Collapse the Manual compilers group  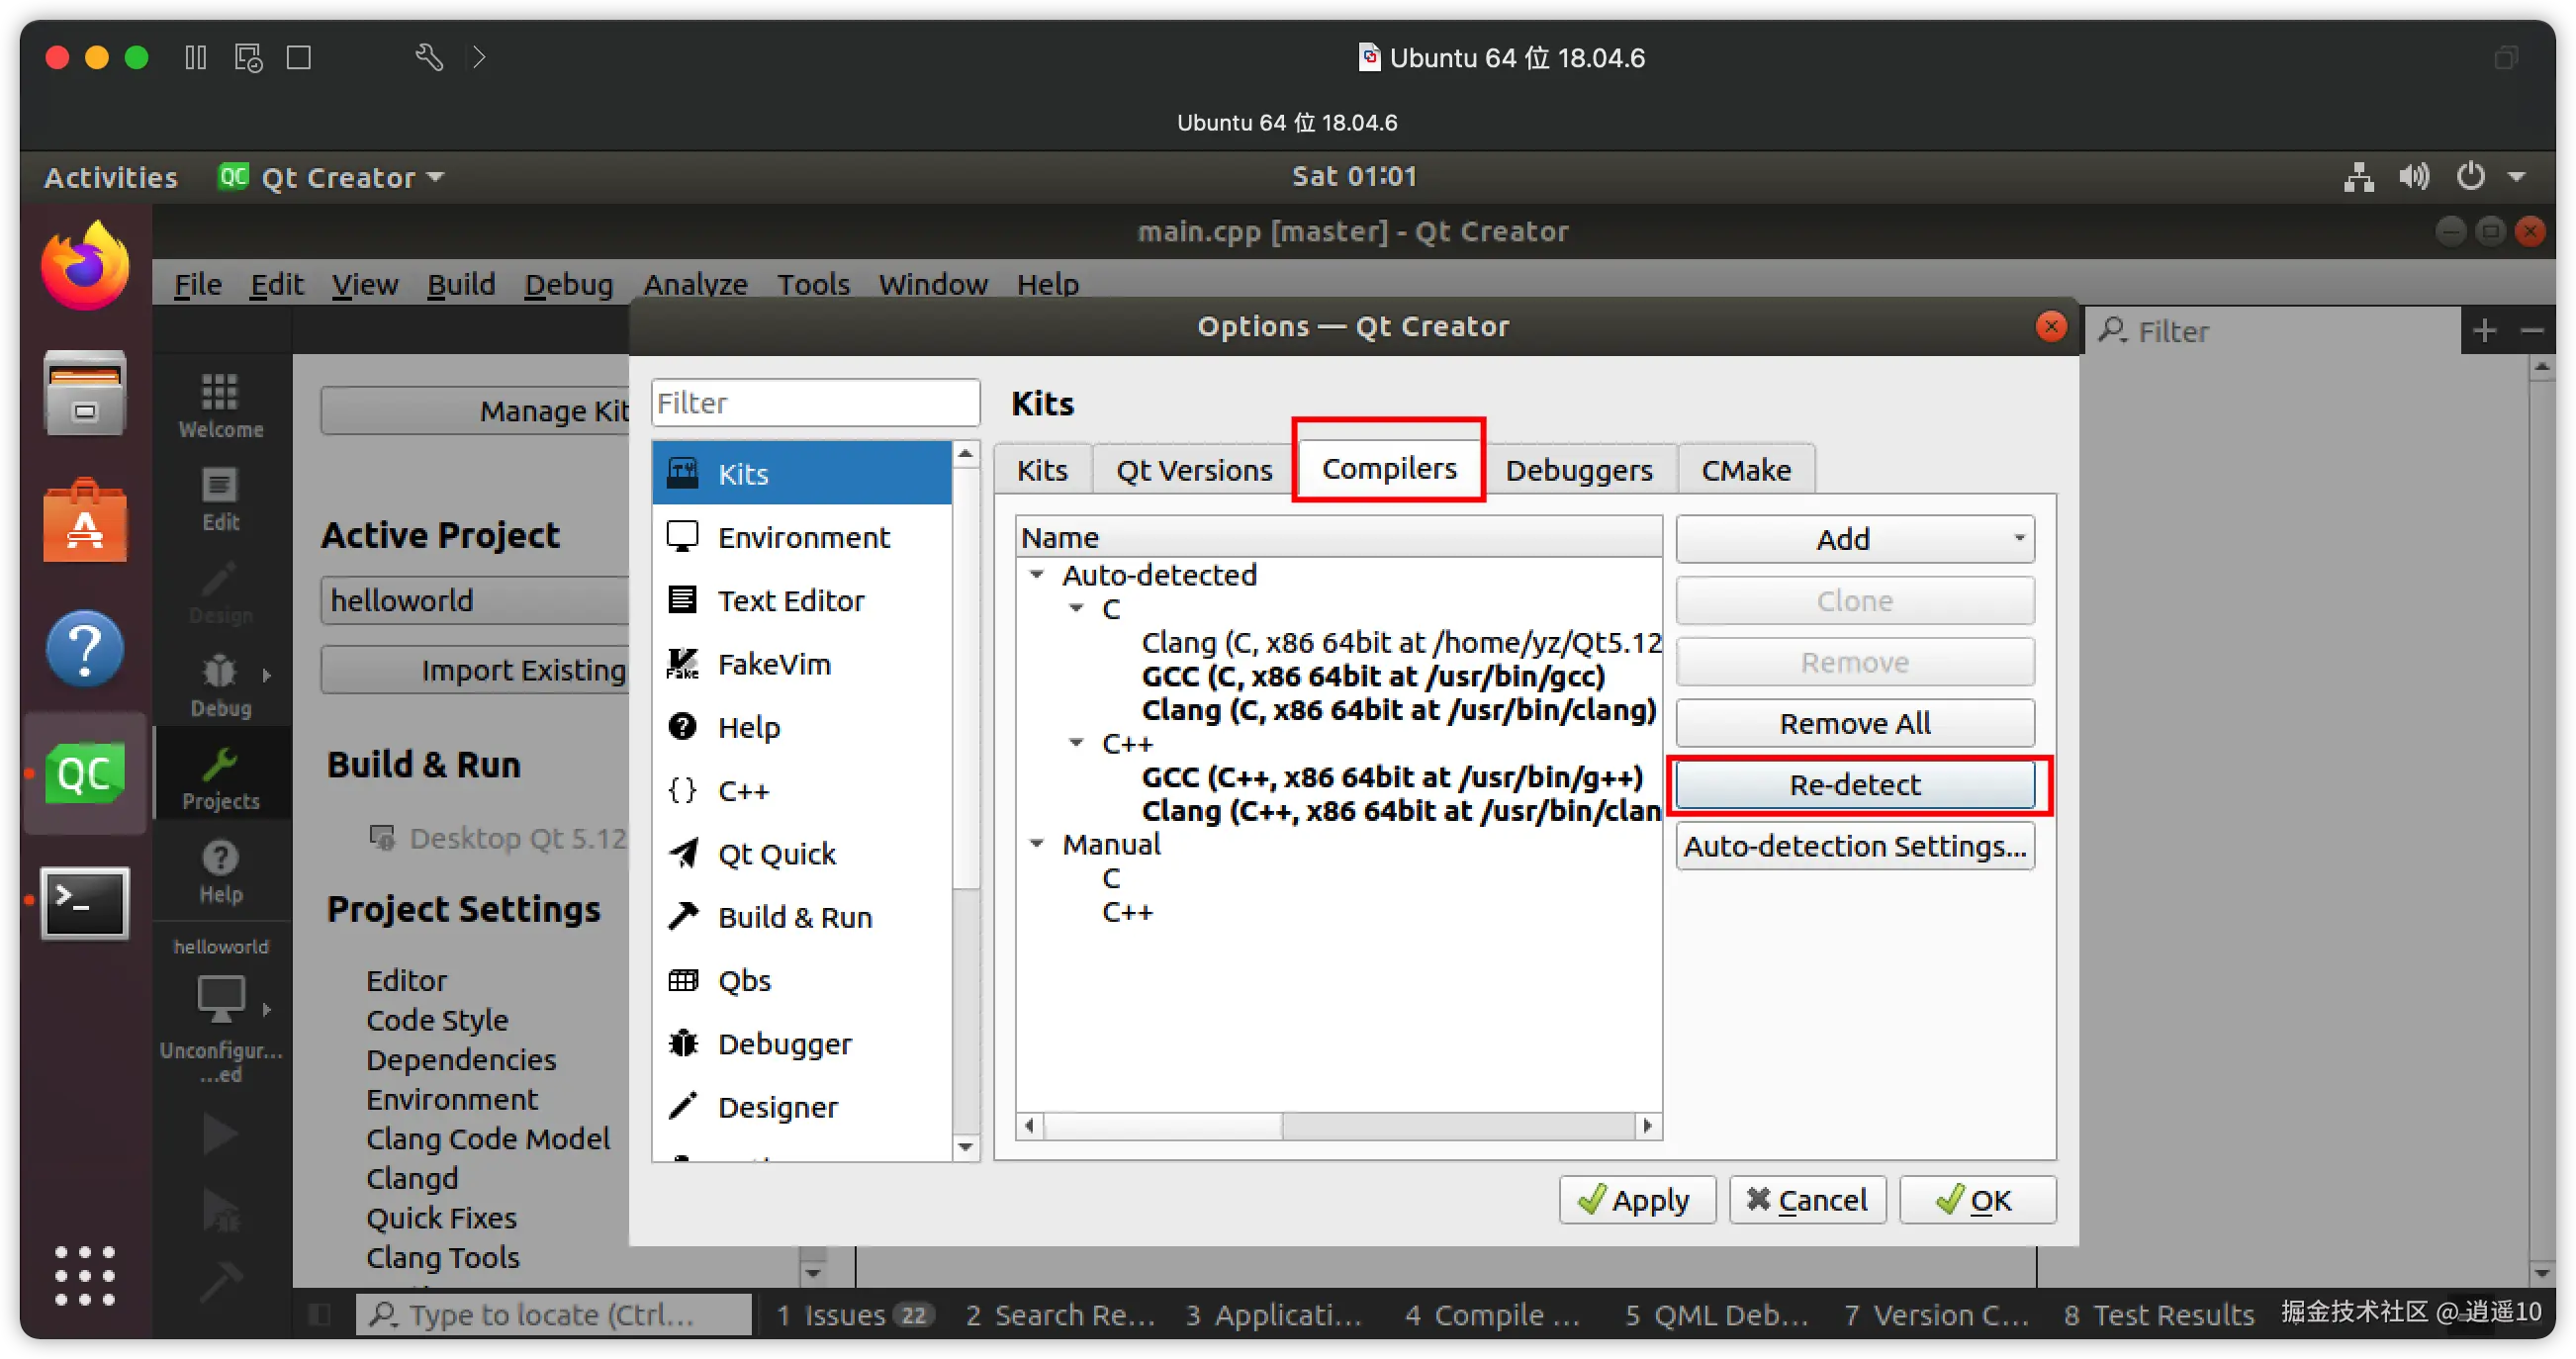coord(1037,843)
